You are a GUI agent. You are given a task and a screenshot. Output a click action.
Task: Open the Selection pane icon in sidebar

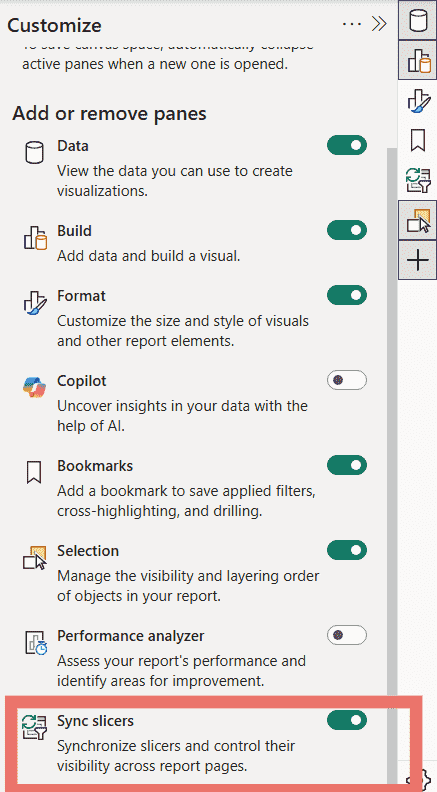coord(418,220)
